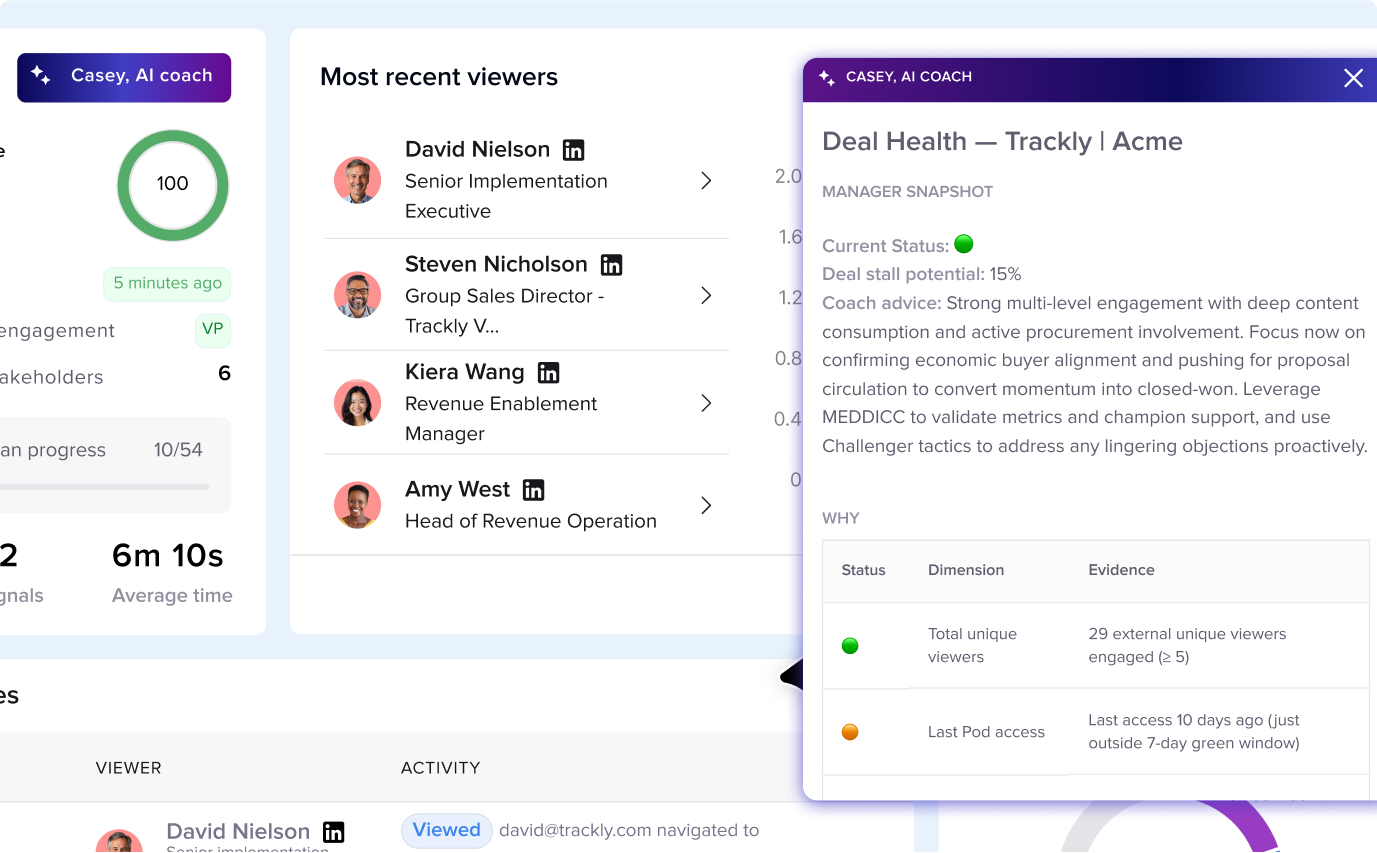The image size is (1377, 853).
Task: Click Steven Nicholson name
Action: 496,264
